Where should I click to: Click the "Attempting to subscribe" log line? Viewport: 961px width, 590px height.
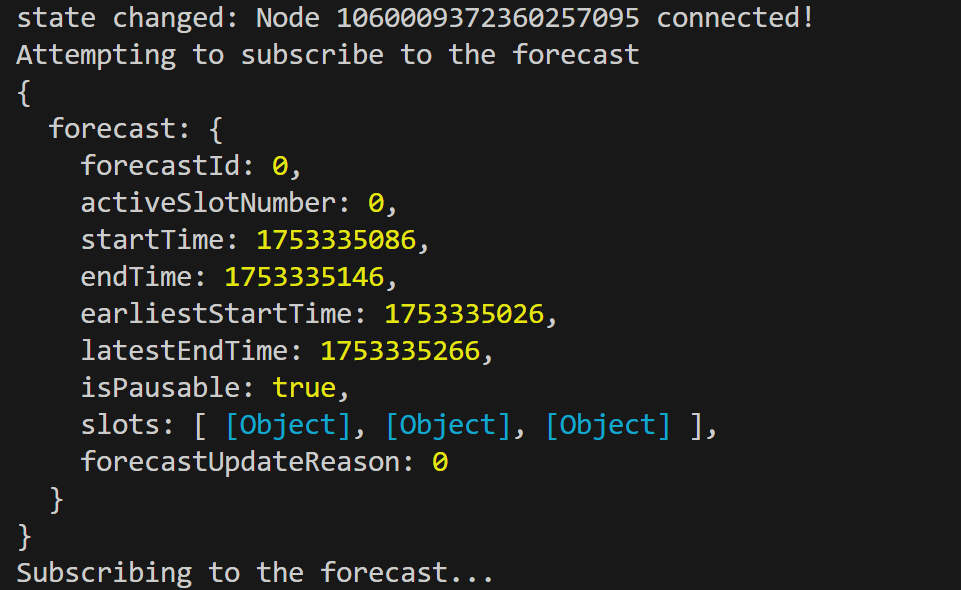[327, 54]
